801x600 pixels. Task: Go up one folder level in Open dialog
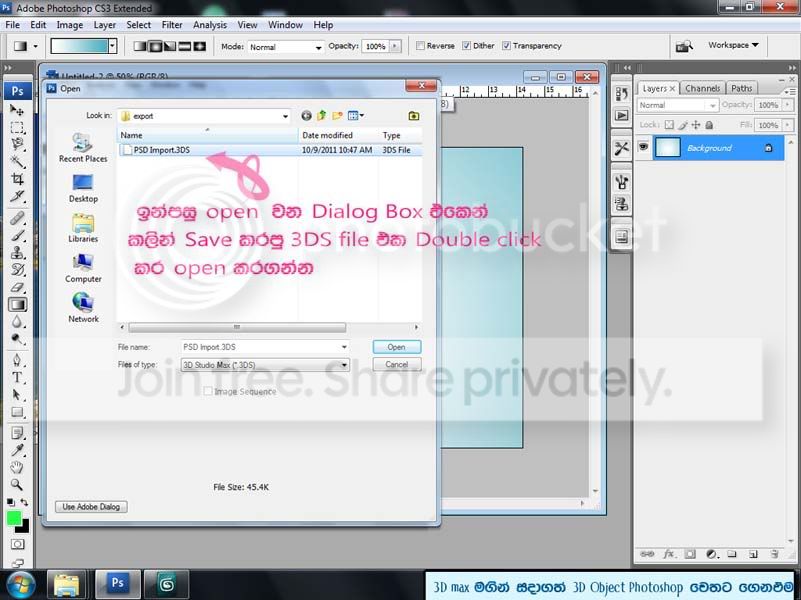pyautogui.click(x=321, y=116)
